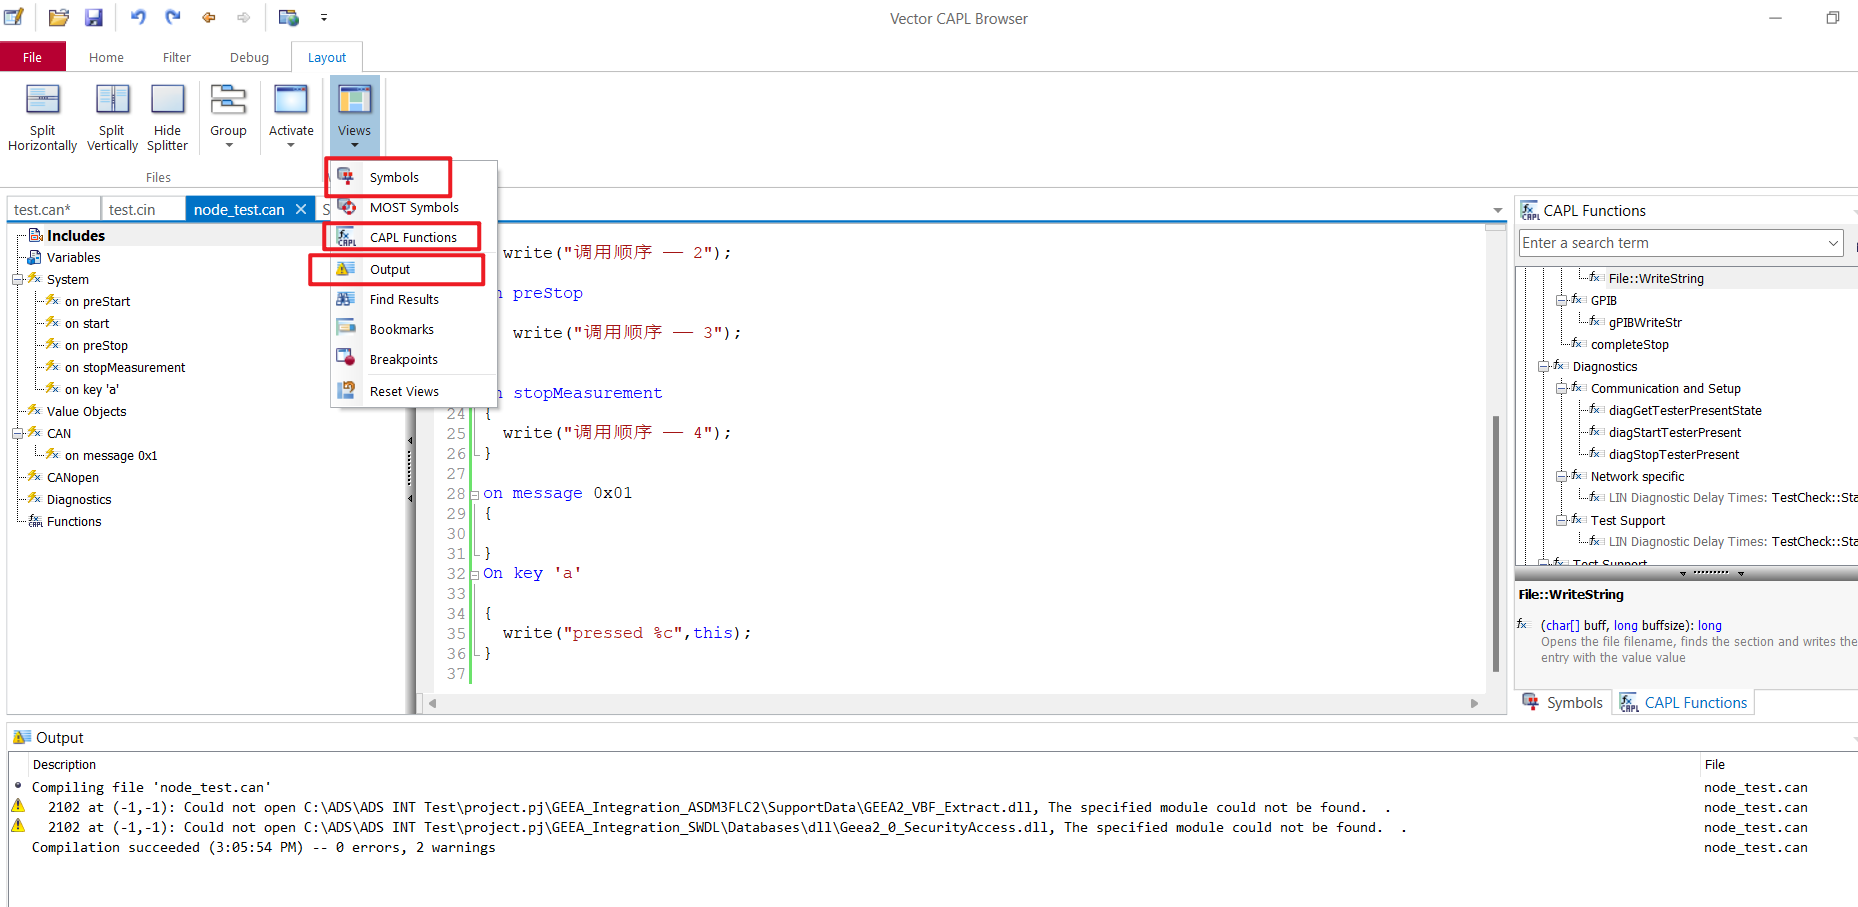The width and height of the screenshot is (1858, 907).
Task: Switch to the Home ribbon tab
Action: (106, 57)
